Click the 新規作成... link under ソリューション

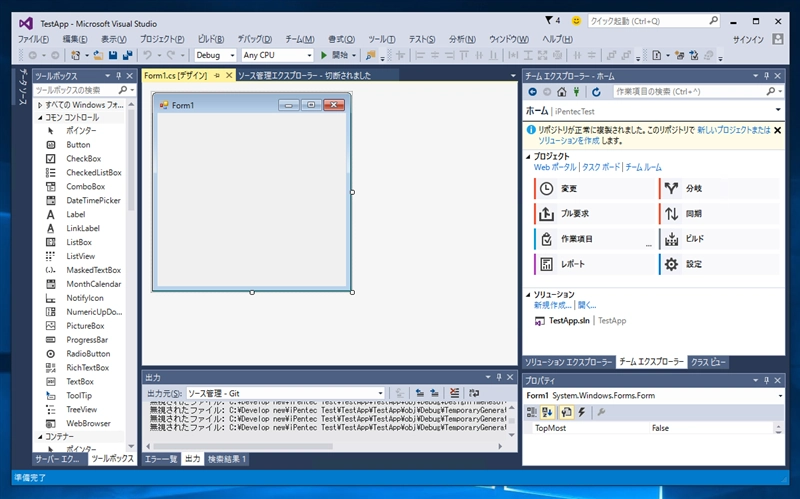(553, 305)
